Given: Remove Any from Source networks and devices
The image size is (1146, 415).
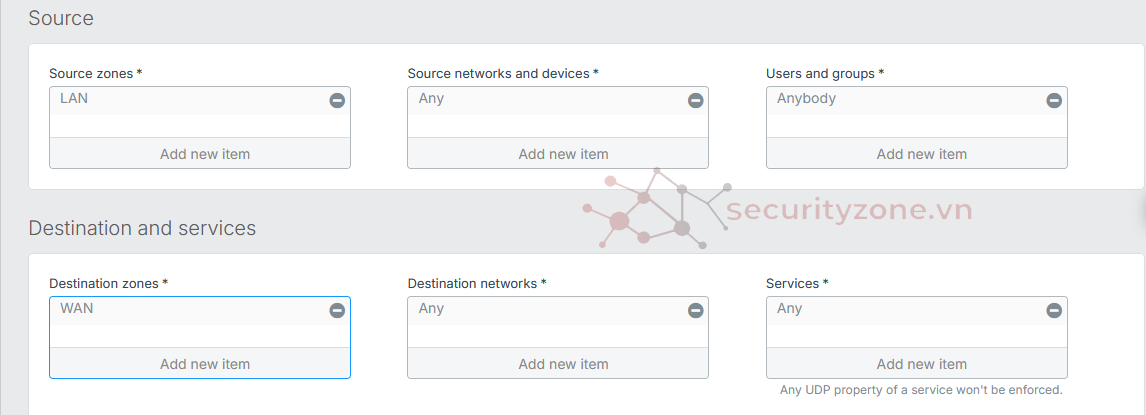Looking at the screenshot, I should point(695,100).
